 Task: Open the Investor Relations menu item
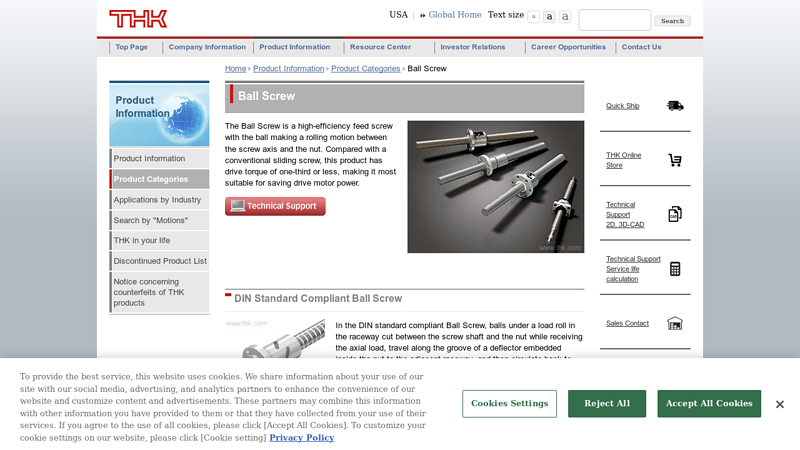point(473,47)
